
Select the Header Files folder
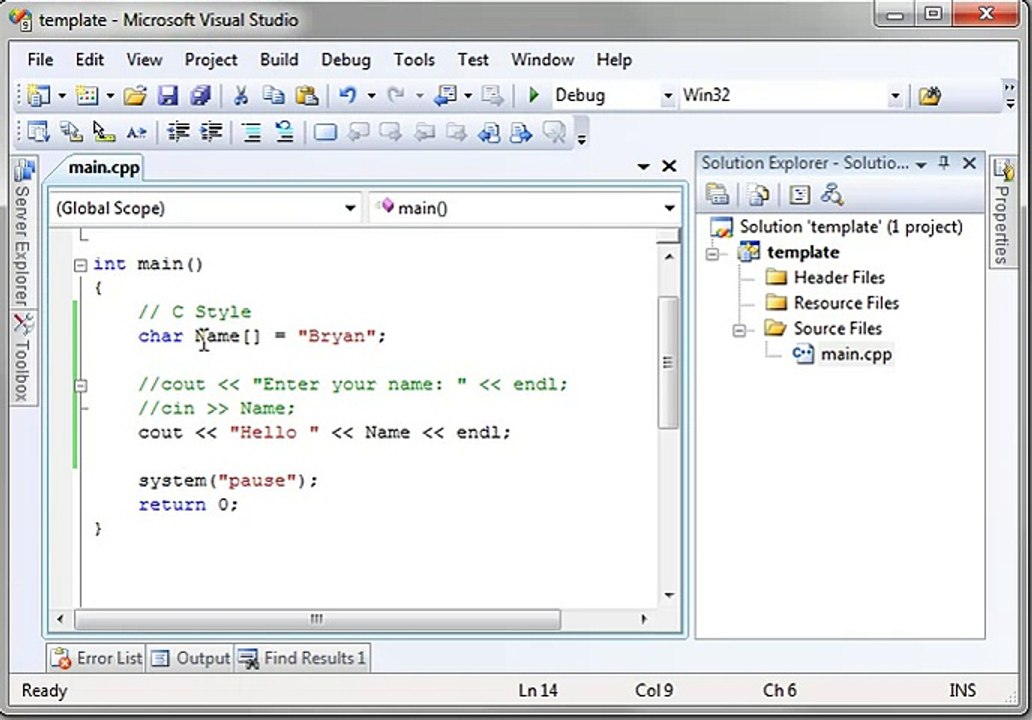[x=838, y=278]
